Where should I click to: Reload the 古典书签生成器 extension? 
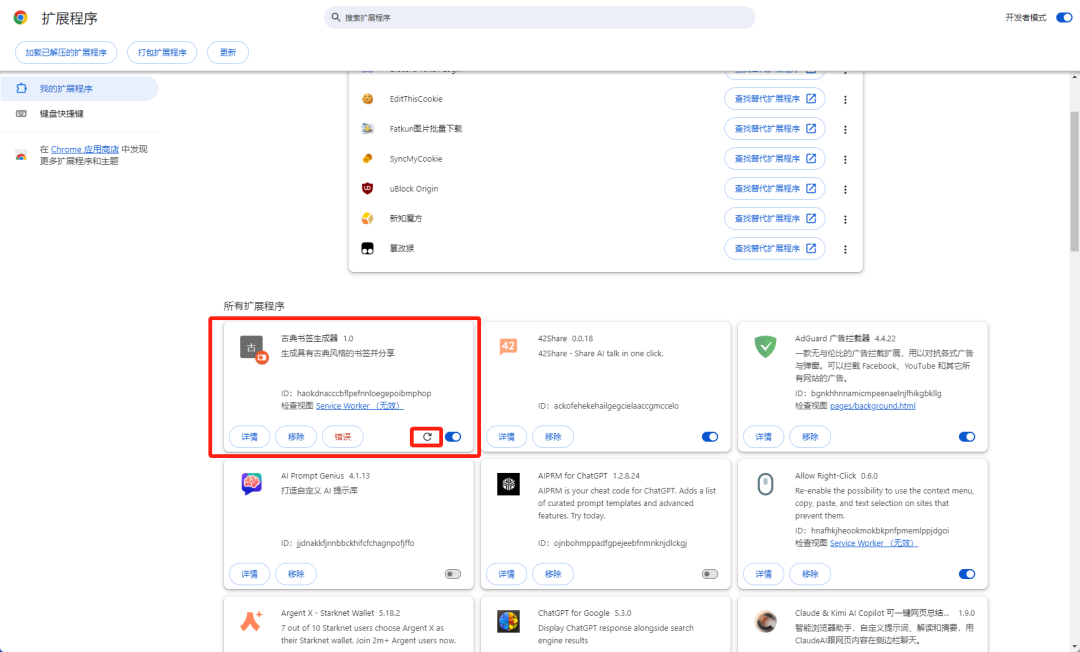(427, 437)
